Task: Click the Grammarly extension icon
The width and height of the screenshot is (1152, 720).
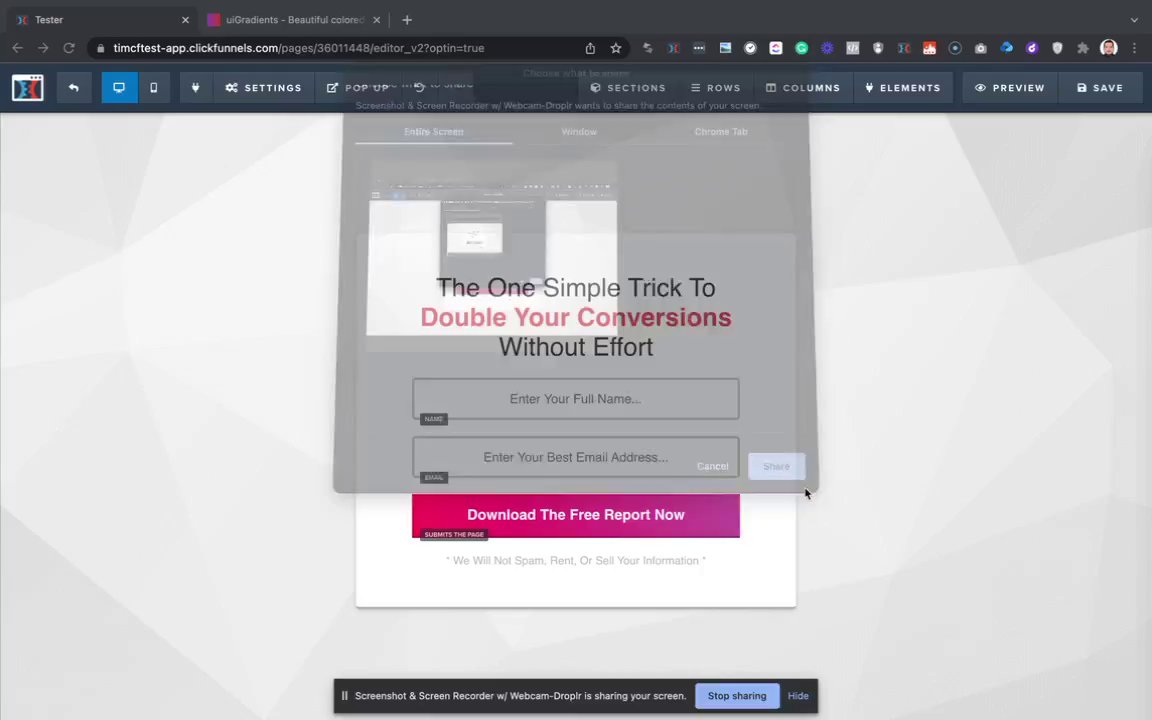Action: [802, 48]
